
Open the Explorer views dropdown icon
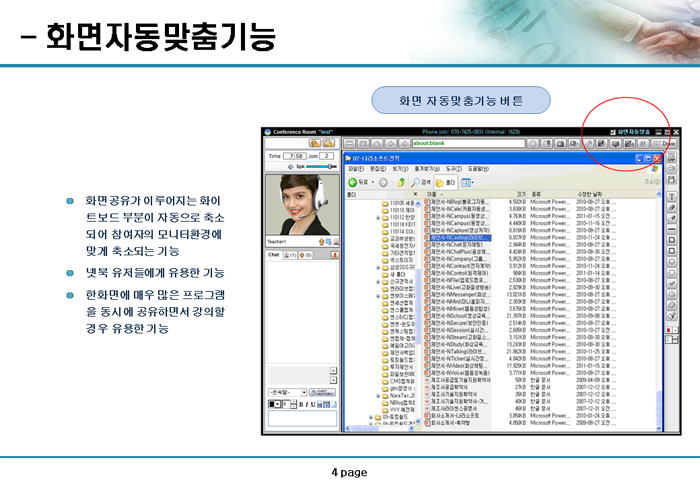pyautogui.click(x=467, y=182)
